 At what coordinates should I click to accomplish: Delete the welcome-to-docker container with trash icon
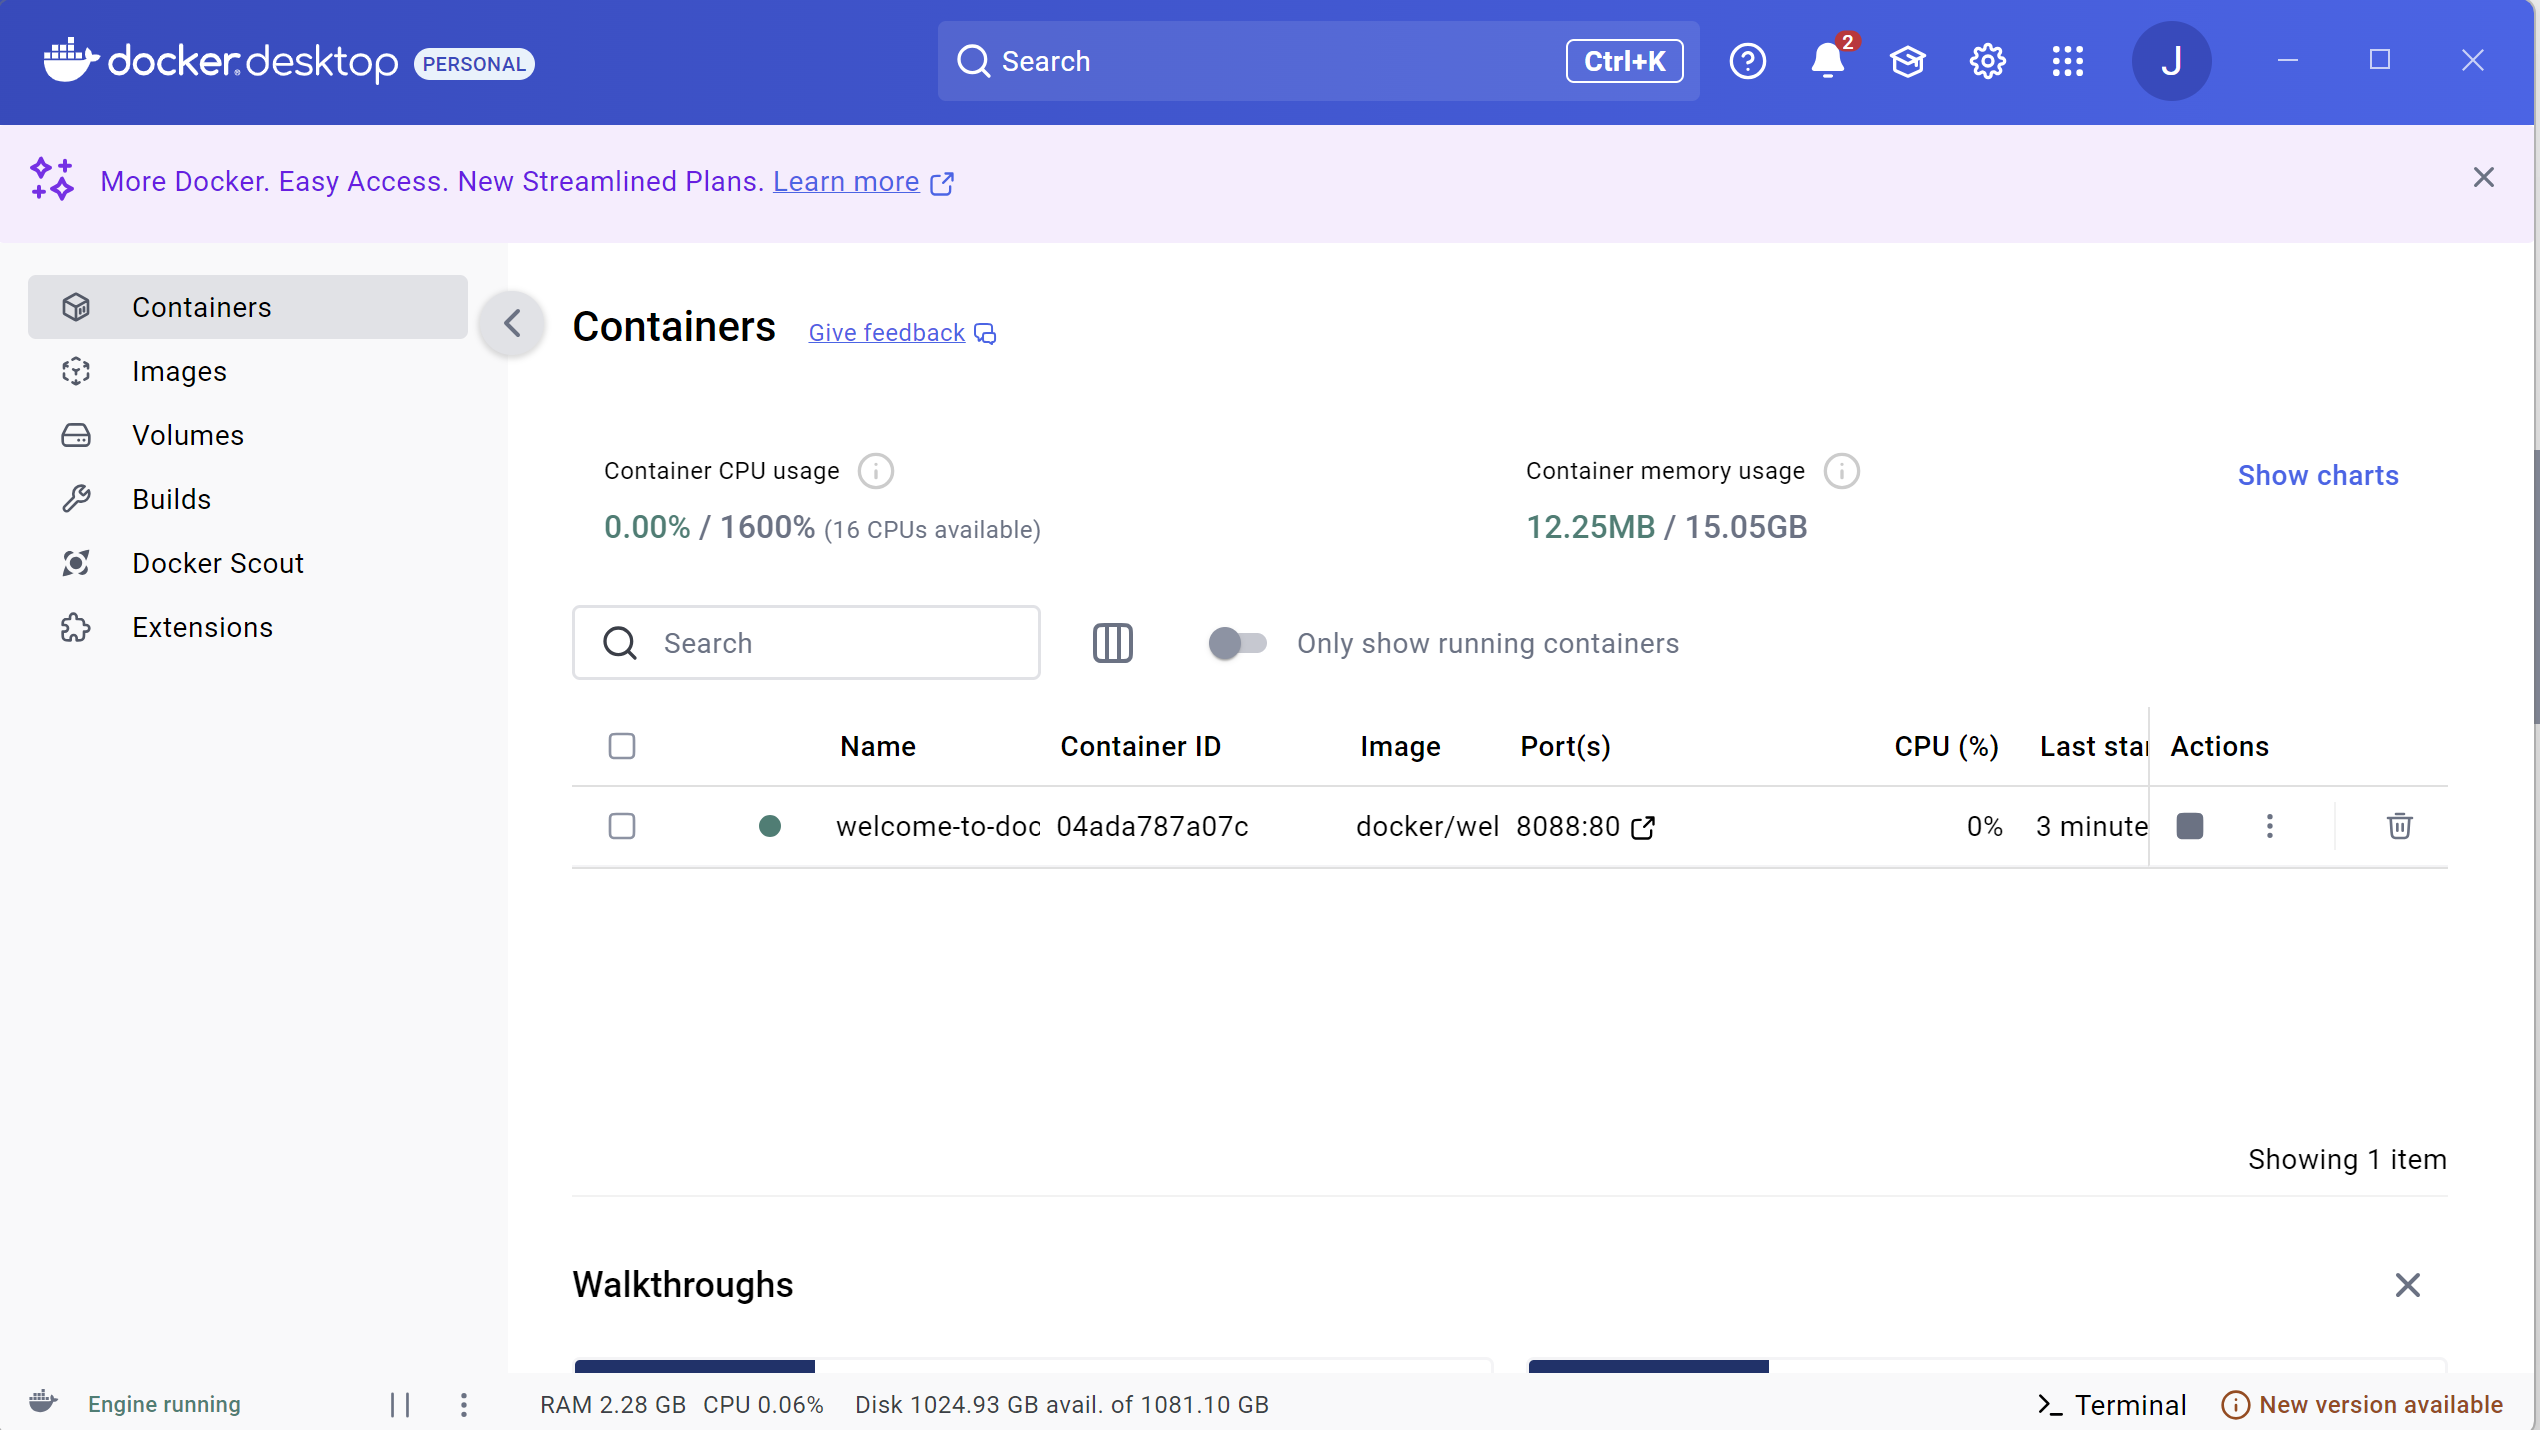pos(2399,826)
